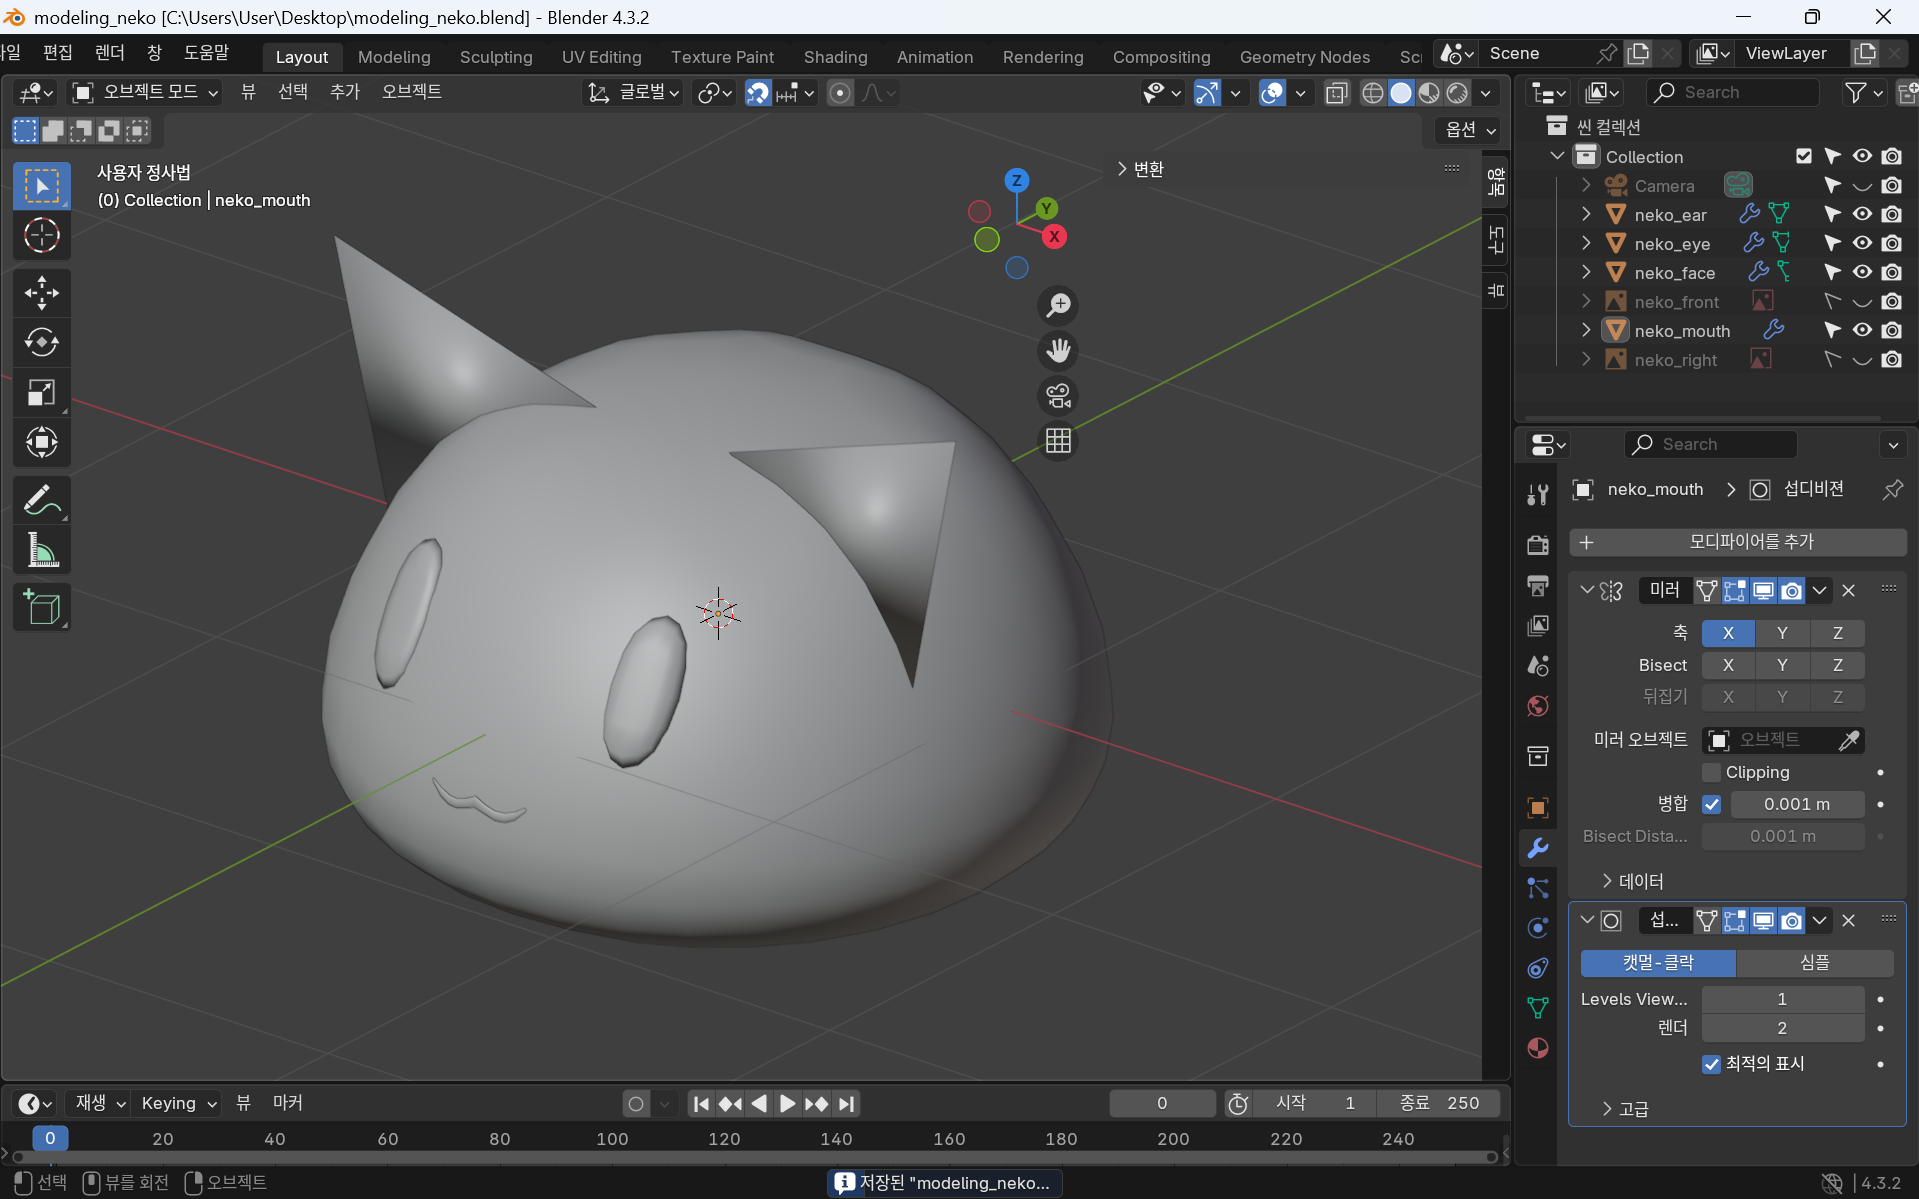Click Levels Viewport value field
This screenshot has height=1199, width=1919.
1782,999
